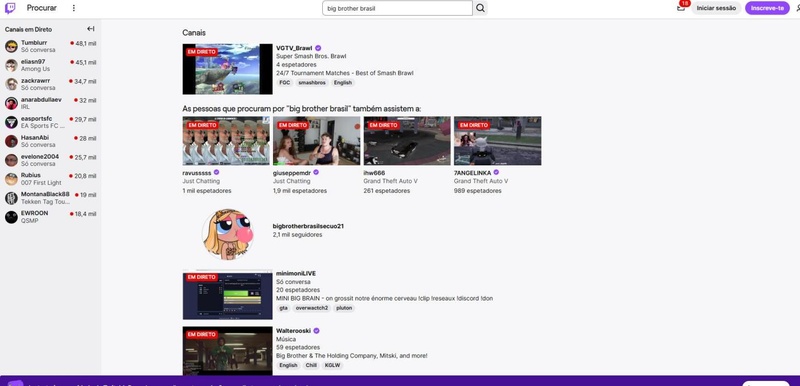
Task: Open VGTV_Brawl live stream thumbnail
Action: 228,69
